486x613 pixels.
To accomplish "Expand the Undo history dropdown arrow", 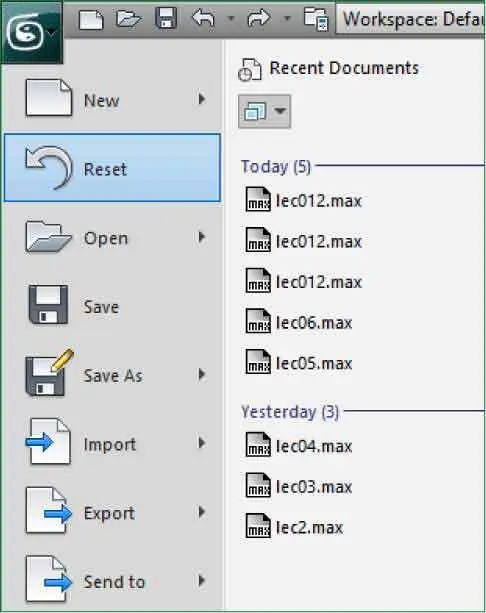I will coord(231,18).
